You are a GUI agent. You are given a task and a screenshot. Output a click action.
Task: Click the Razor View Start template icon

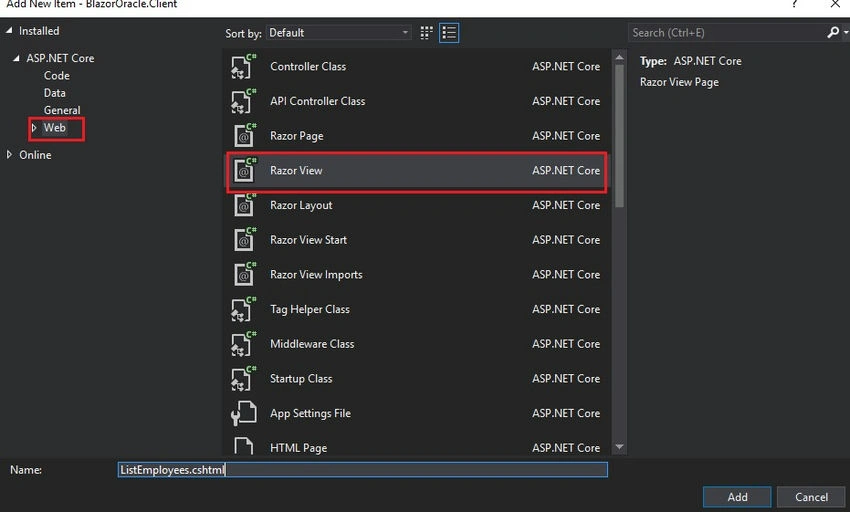coord(244,240)
